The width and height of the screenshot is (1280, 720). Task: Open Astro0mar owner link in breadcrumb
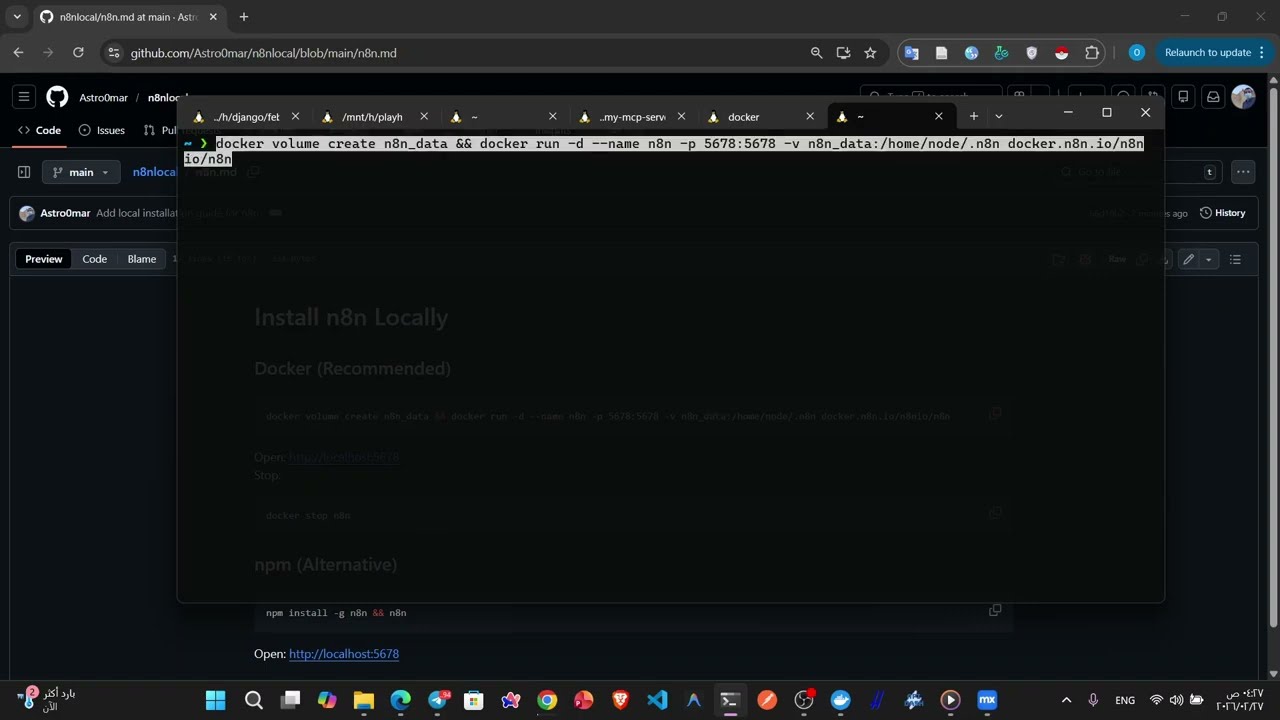pyautogui.click(x=104, y=98)
